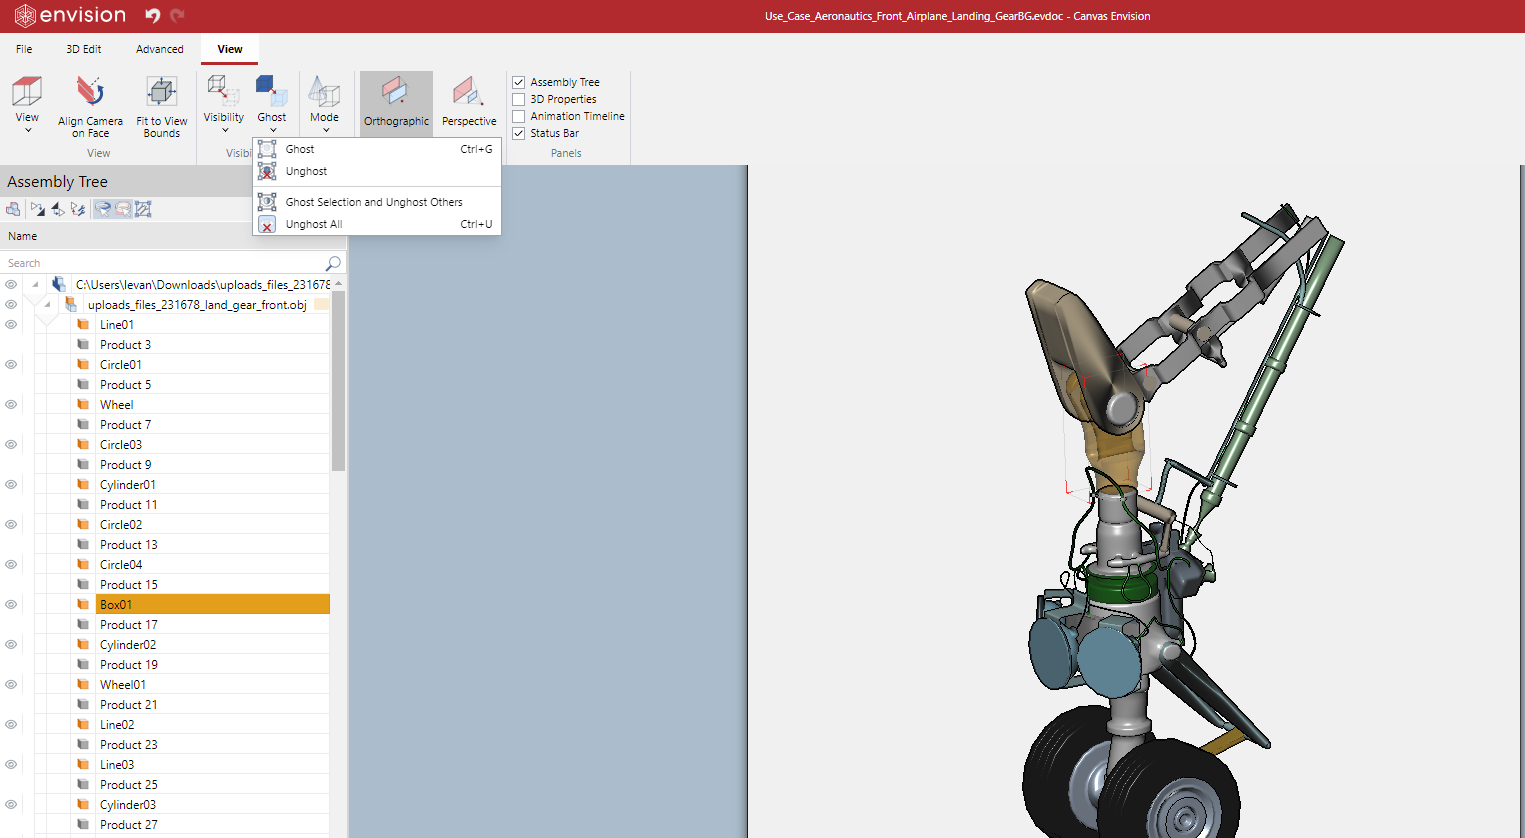The image size is (1525, 838).
Task: Open the View dropdown in the ribbon
Action: (27, 104)
